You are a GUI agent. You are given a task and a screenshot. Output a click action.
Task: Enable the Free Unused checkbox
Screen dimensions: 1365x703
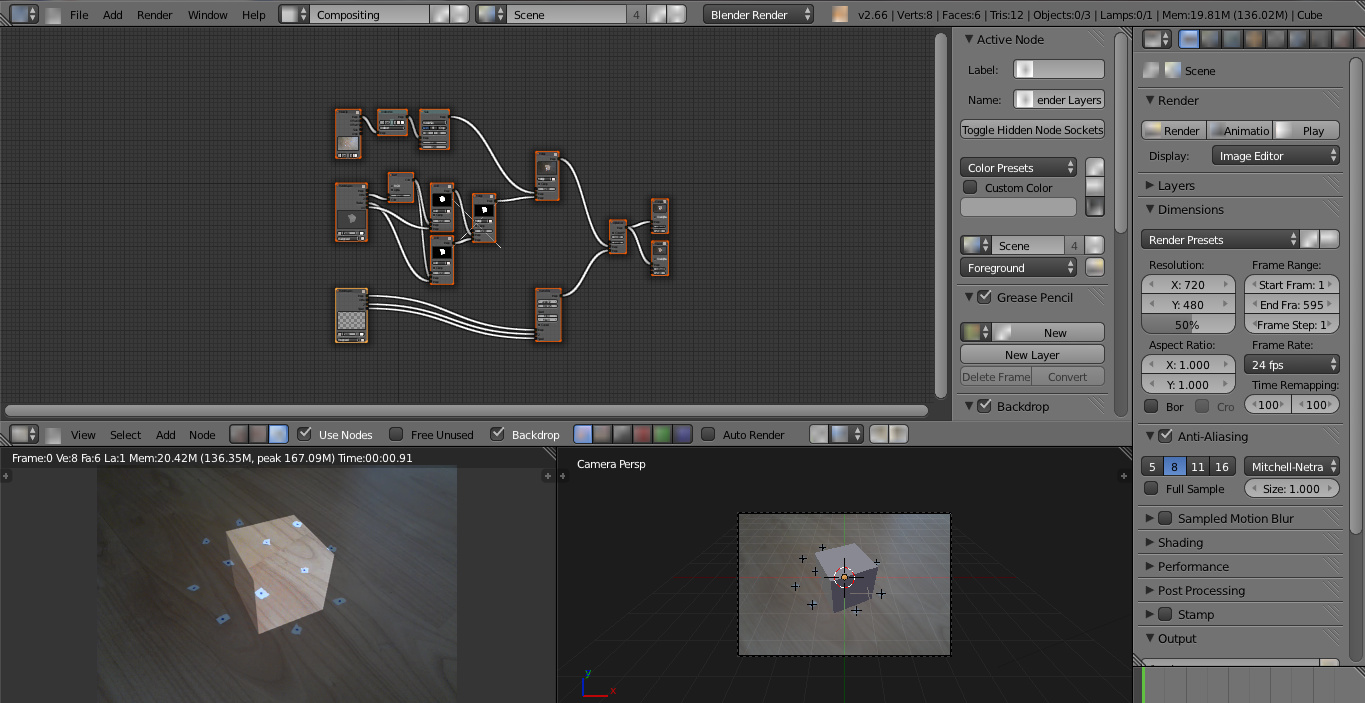[x=396, y=434]
